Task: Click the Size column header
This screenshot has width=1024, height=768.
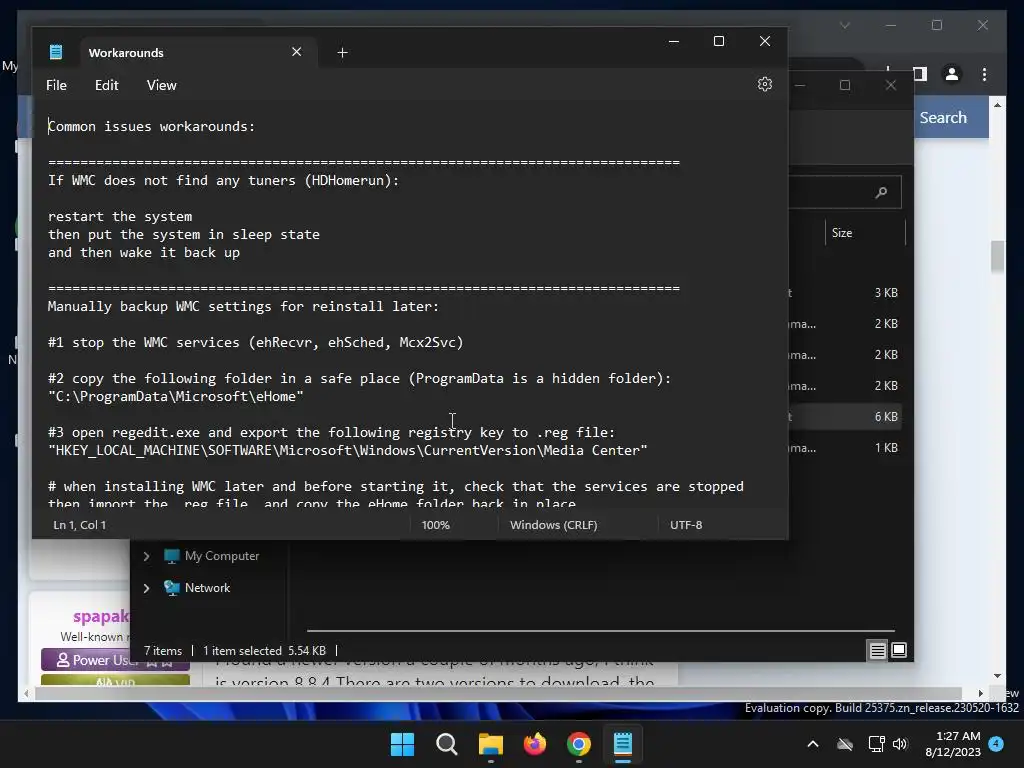Action: (842, 233)
